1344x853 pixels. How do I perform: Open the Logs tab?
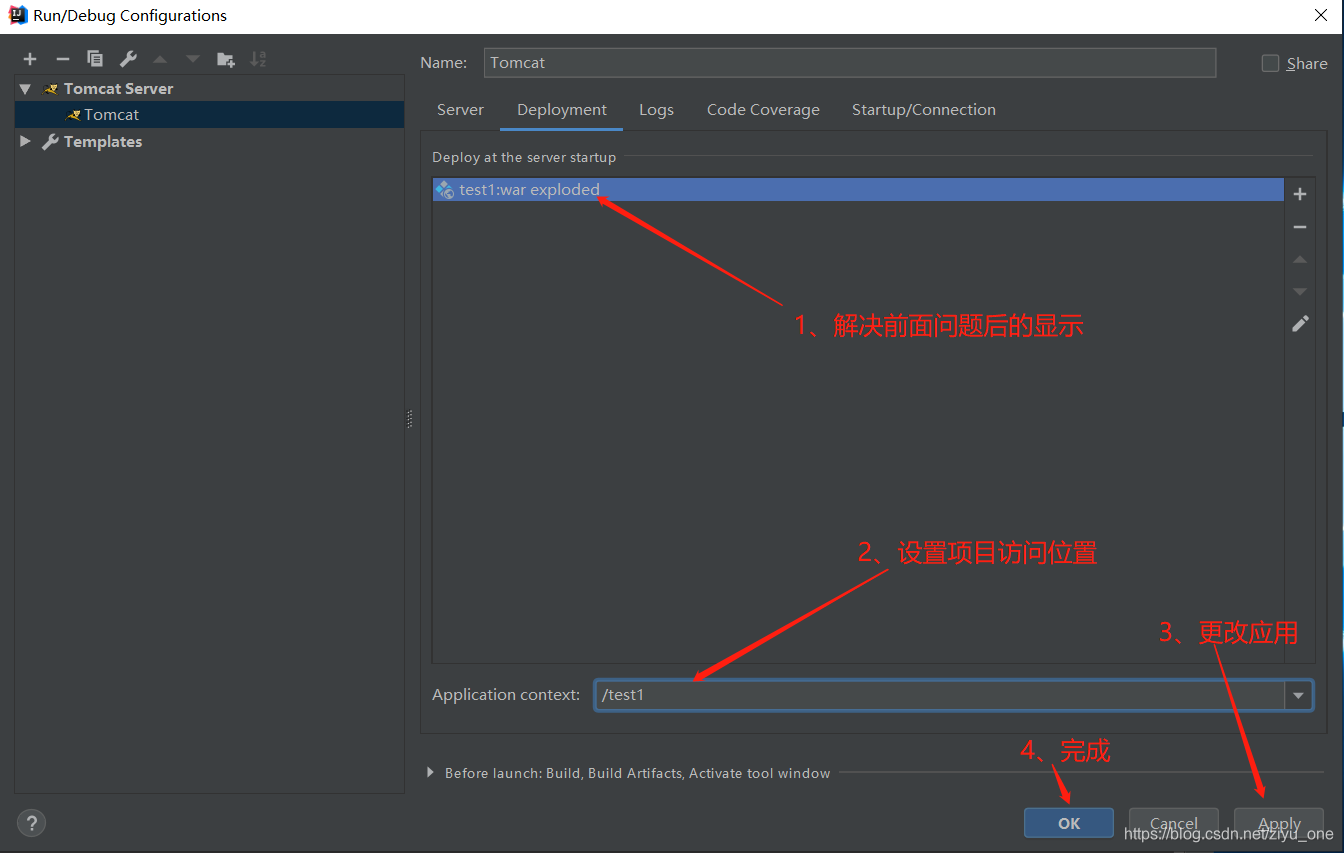pyautogui.click(x=656, y=110)
